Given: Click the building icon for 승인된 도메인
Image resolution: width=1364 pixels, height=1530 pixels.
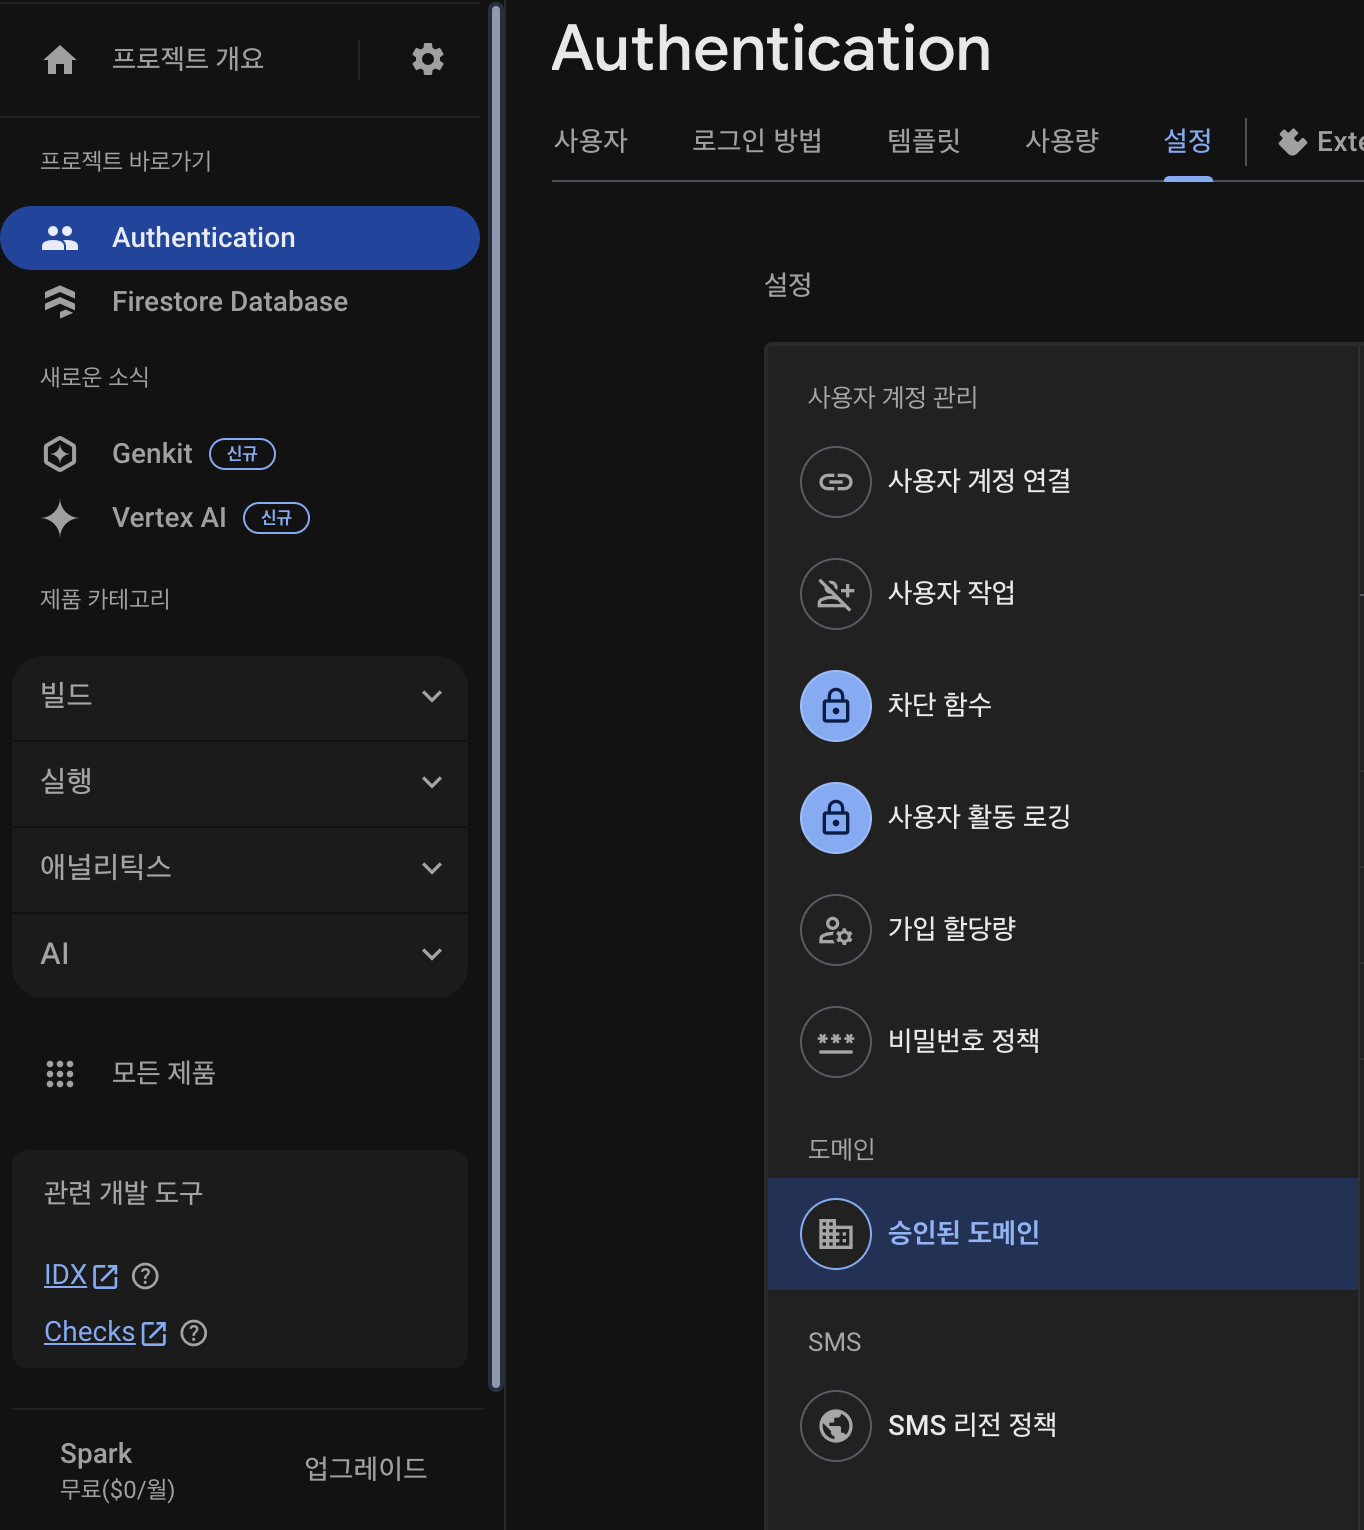Looking at the screenshot, I should (x=836, y=1234).
